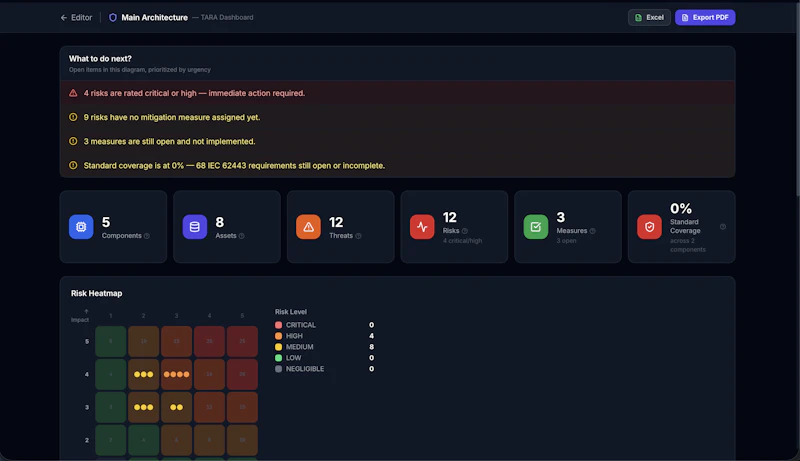Open the 3 measures still open alert
This screenshot has width=800, height=461.
click(397, 141)
